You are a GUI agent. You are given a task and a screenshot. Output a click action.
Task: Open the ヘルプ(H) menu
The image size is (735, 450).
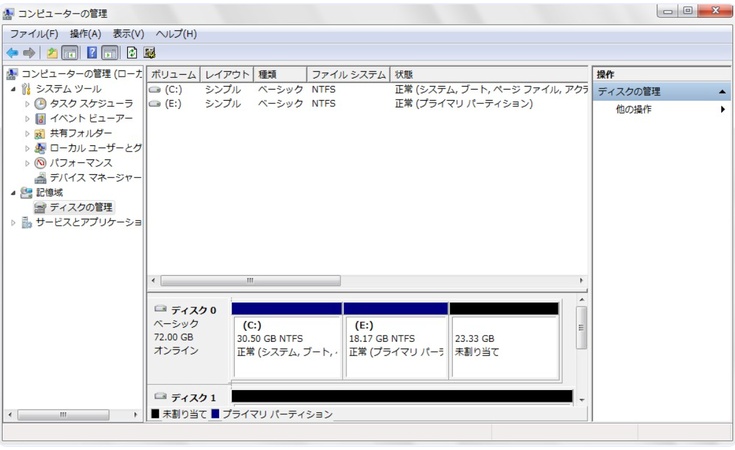(176, 34)
